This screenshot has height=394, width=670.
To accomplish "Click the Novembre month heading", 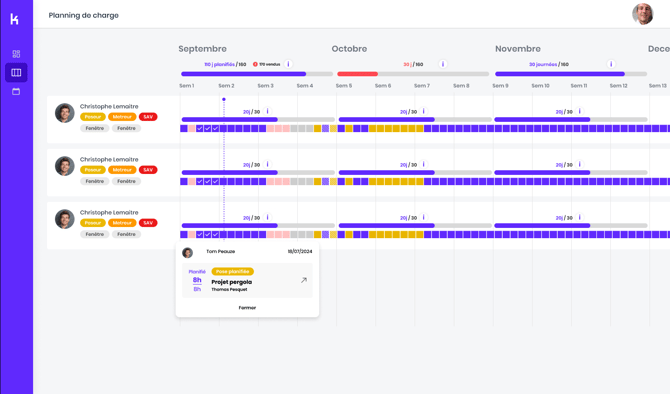I will pyautogui.click(x=518, y=49).
